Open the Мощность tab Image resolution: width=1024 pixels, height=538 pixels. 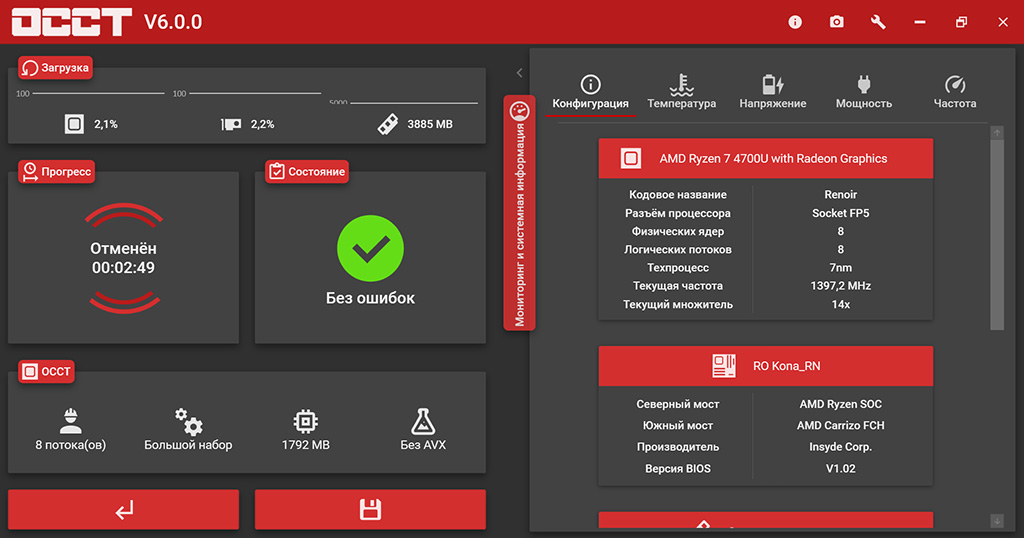(863, 93)
